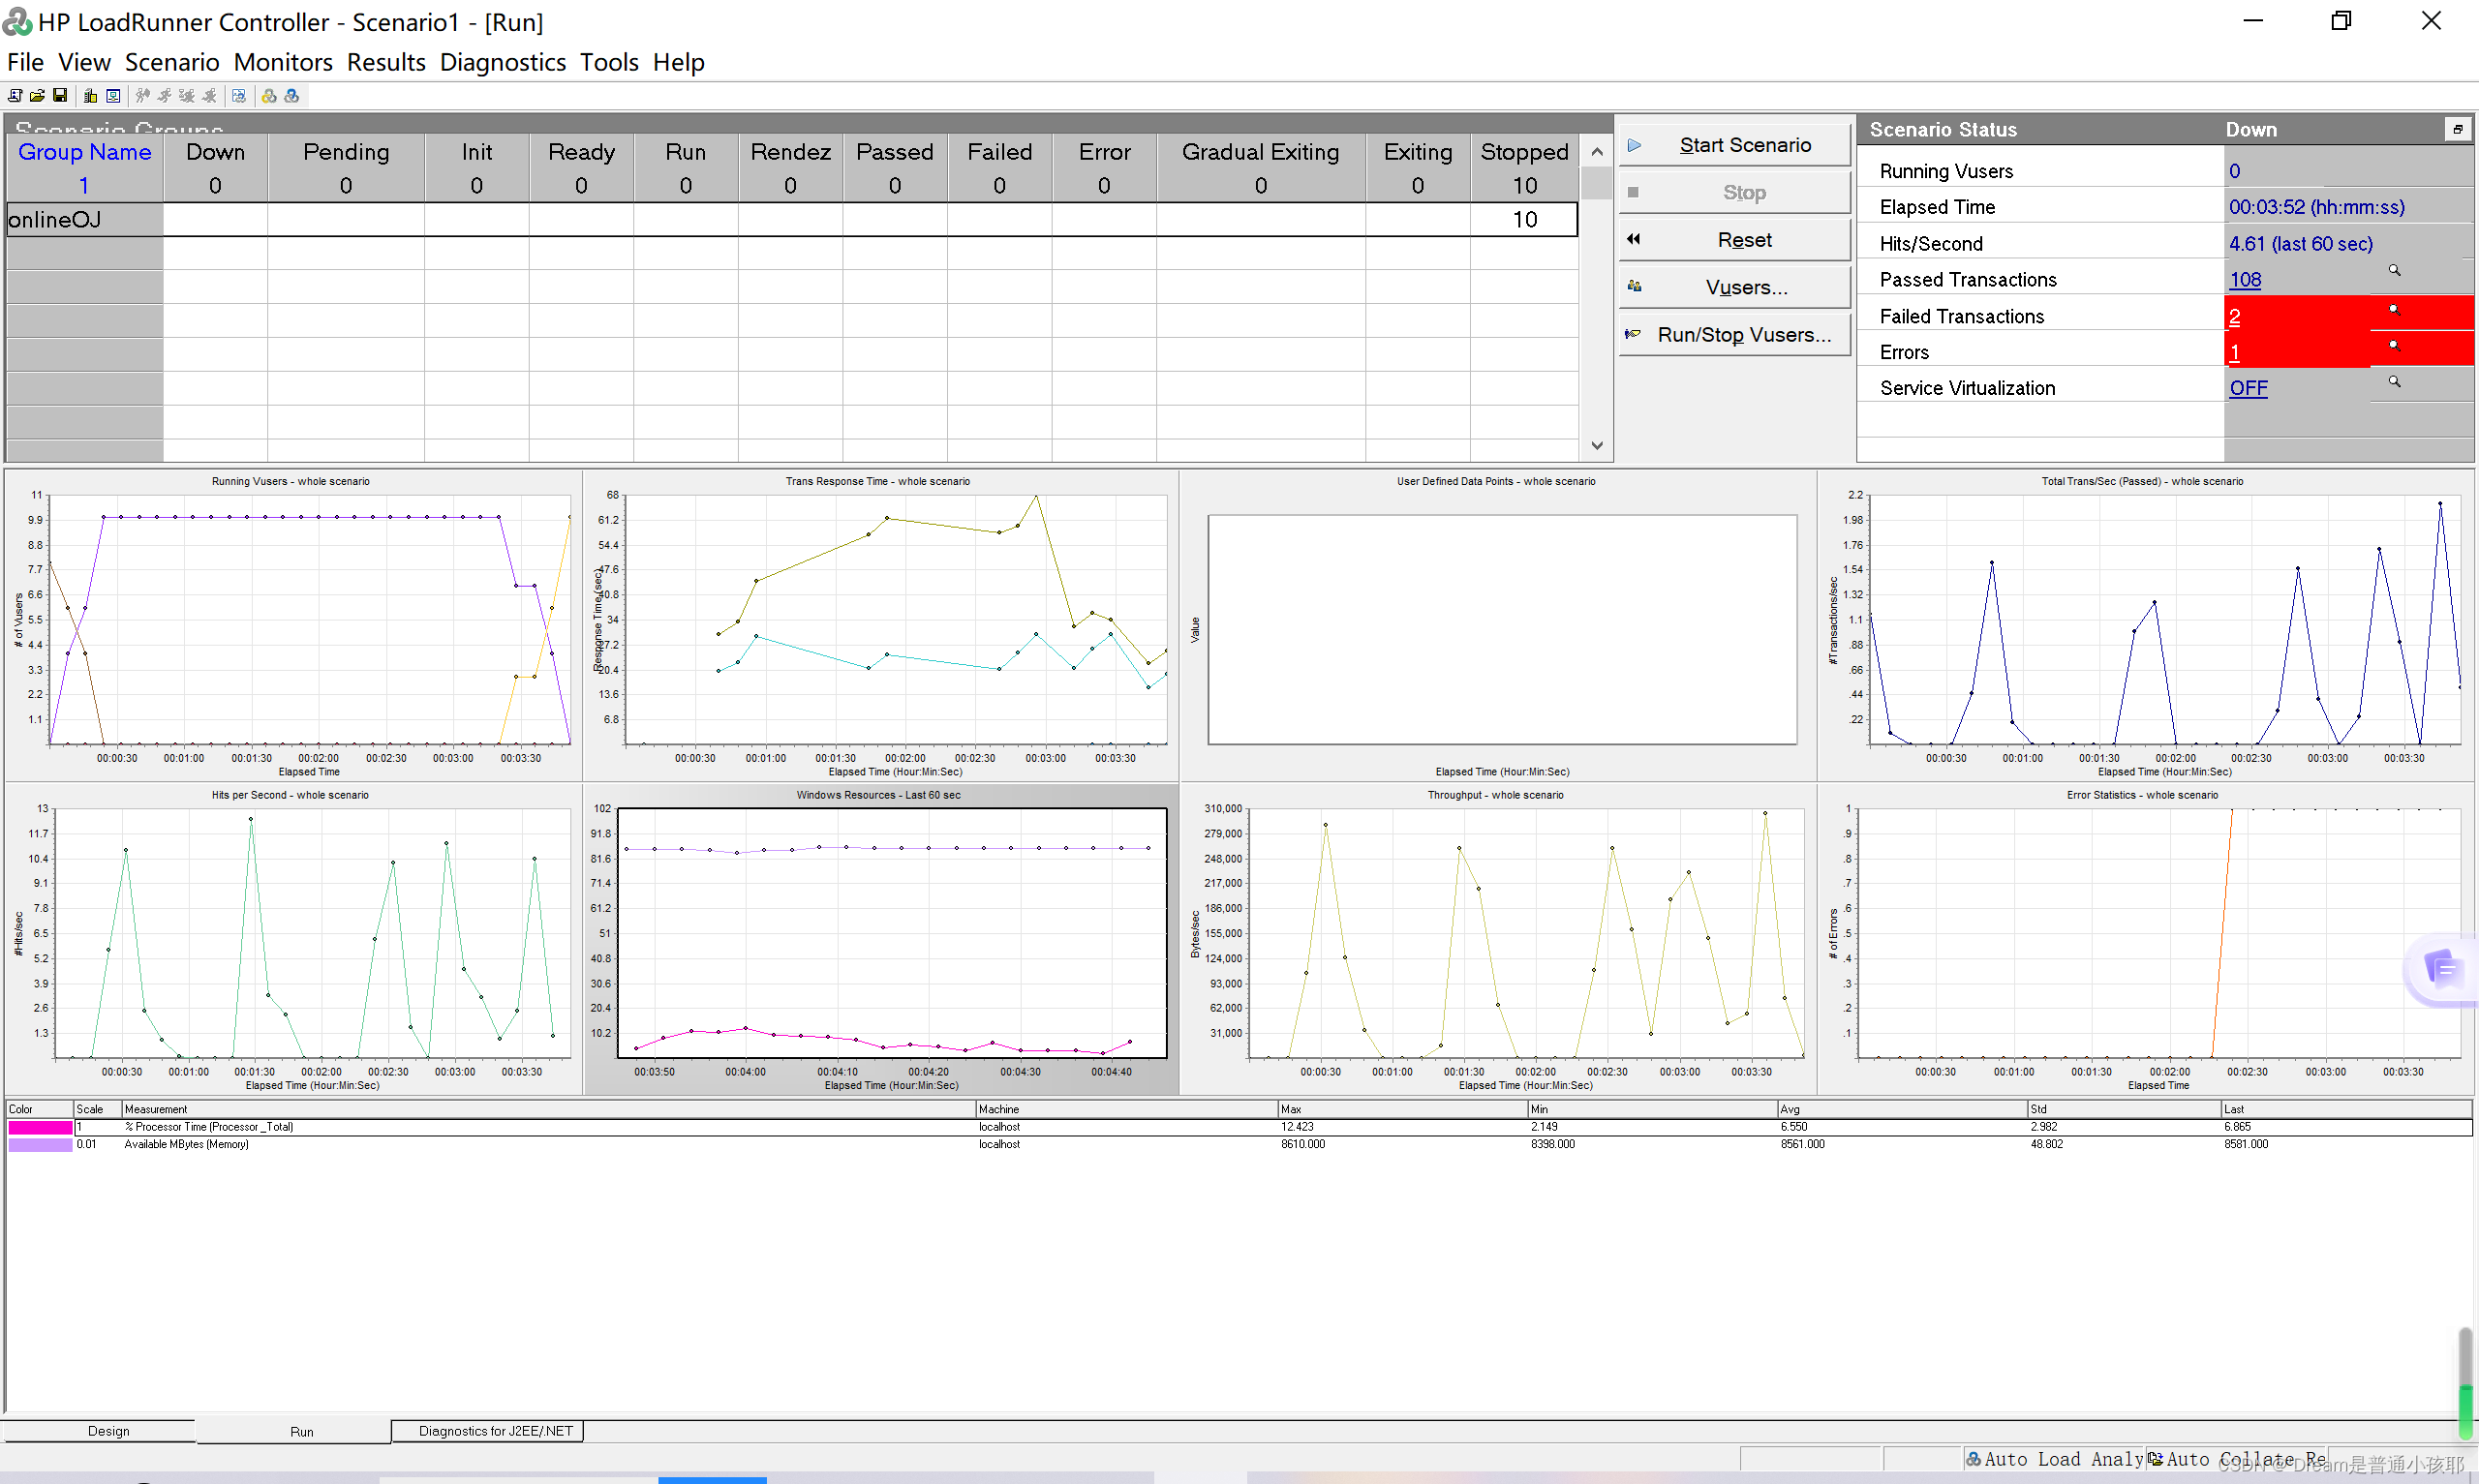Open the Scenario menu

(x=172, y=62)
